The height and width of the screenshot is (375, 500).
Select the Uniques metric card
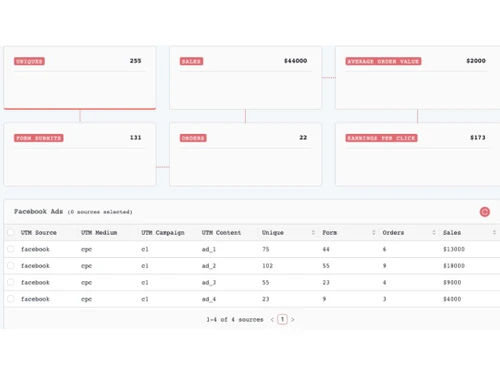pyautogui.click(x=80, y=78)
